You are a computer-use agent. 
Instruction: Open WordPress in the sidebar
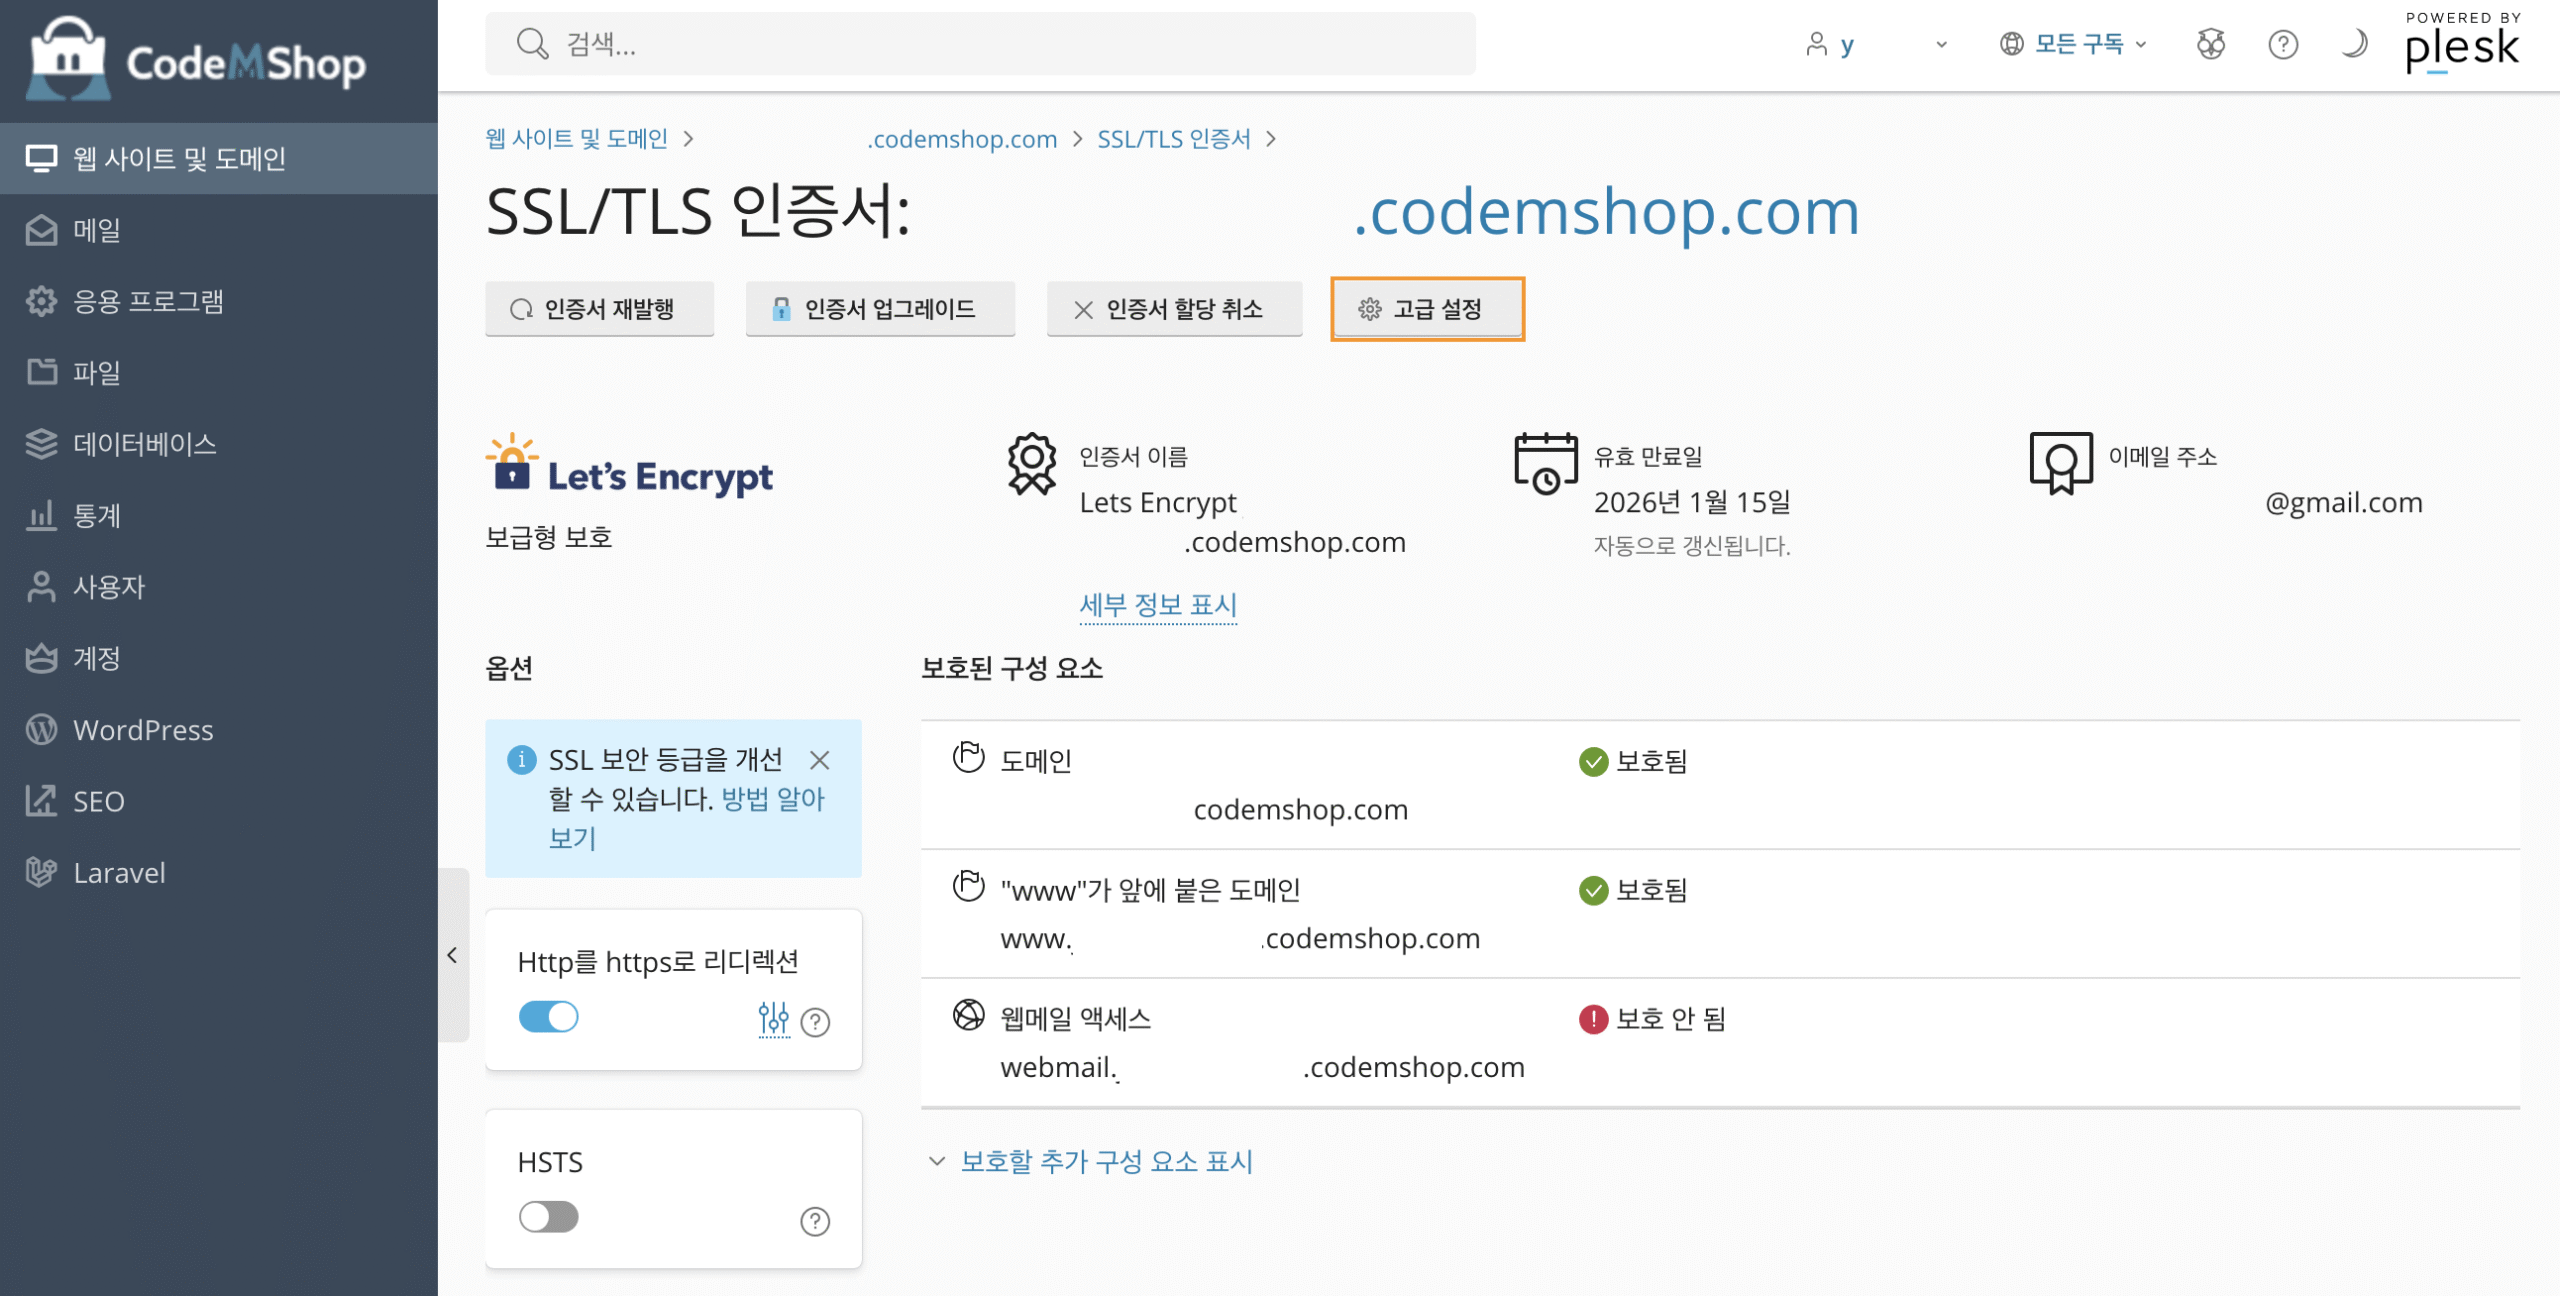[x=143, y=730]
